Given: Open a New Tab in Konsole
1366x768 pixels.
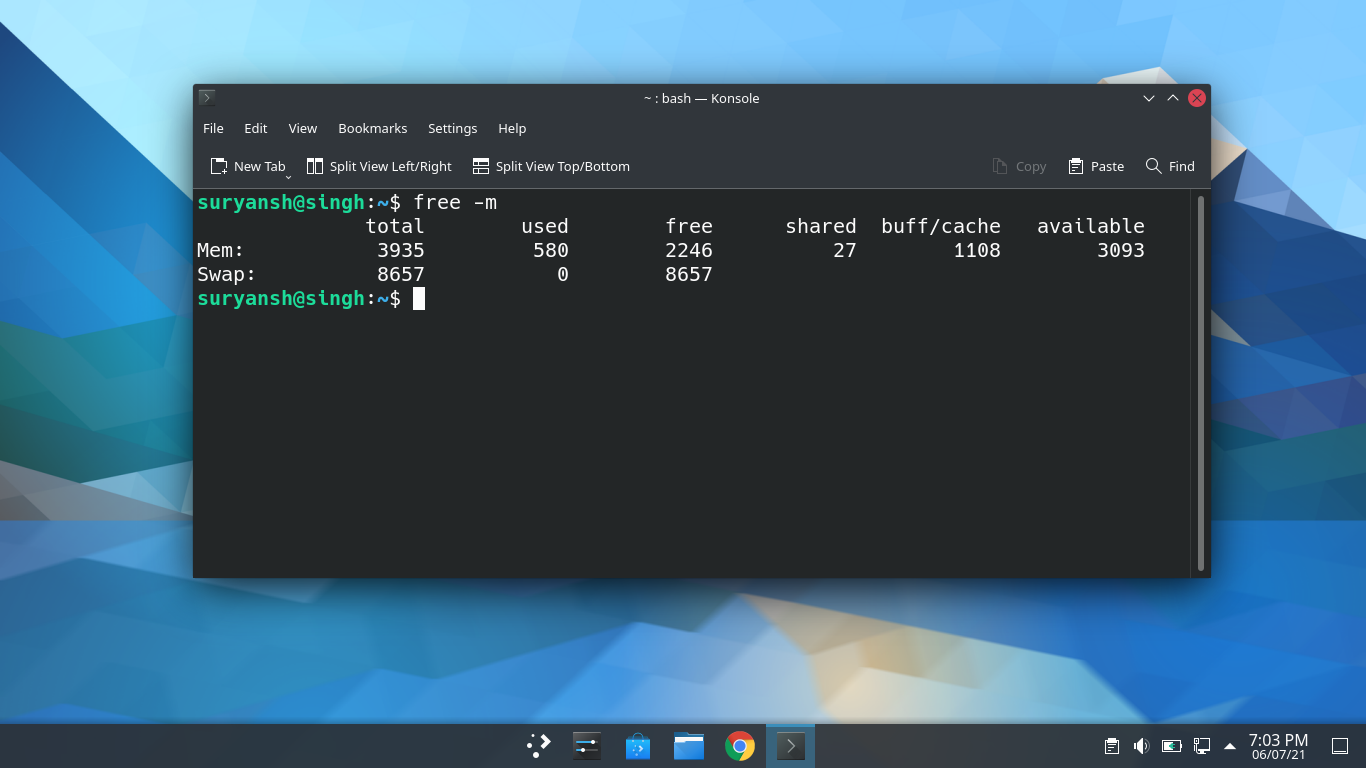Looking at the screenshot, I should pyautogui.click(x=248, y=166).
